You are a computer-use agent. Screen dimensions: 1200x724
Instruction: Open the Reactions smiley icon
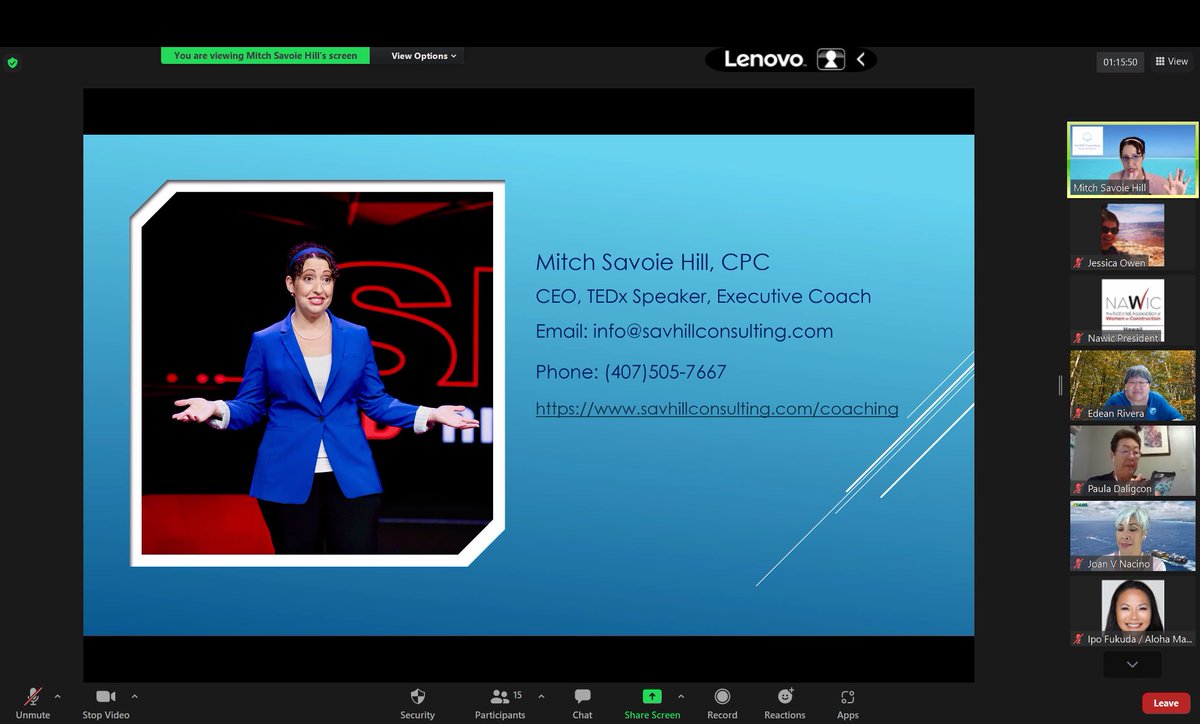(x=785, y=696)
